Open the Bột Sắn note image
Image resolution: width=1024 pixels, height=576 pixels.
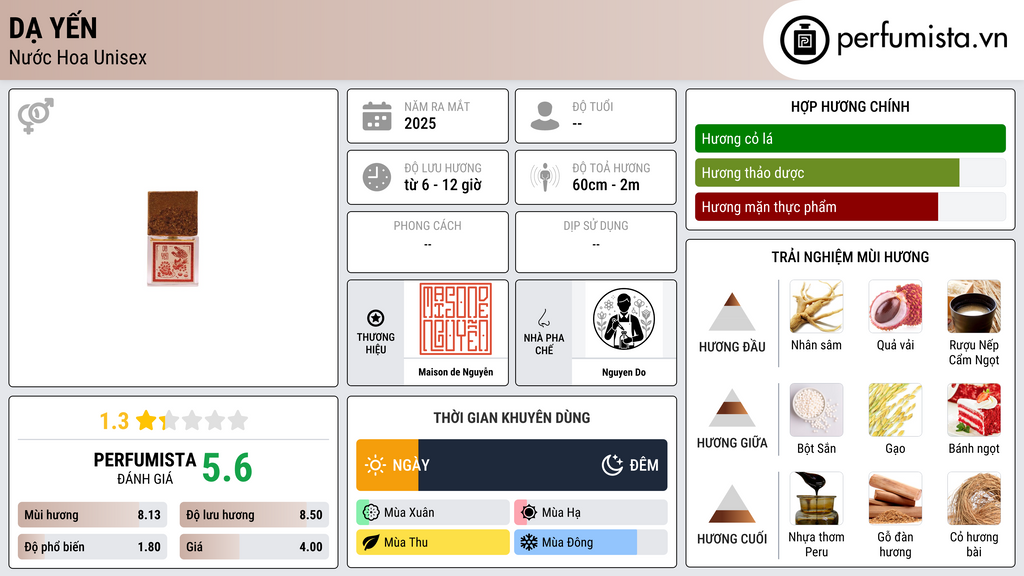pyautogui.click(x=816, y=410)
